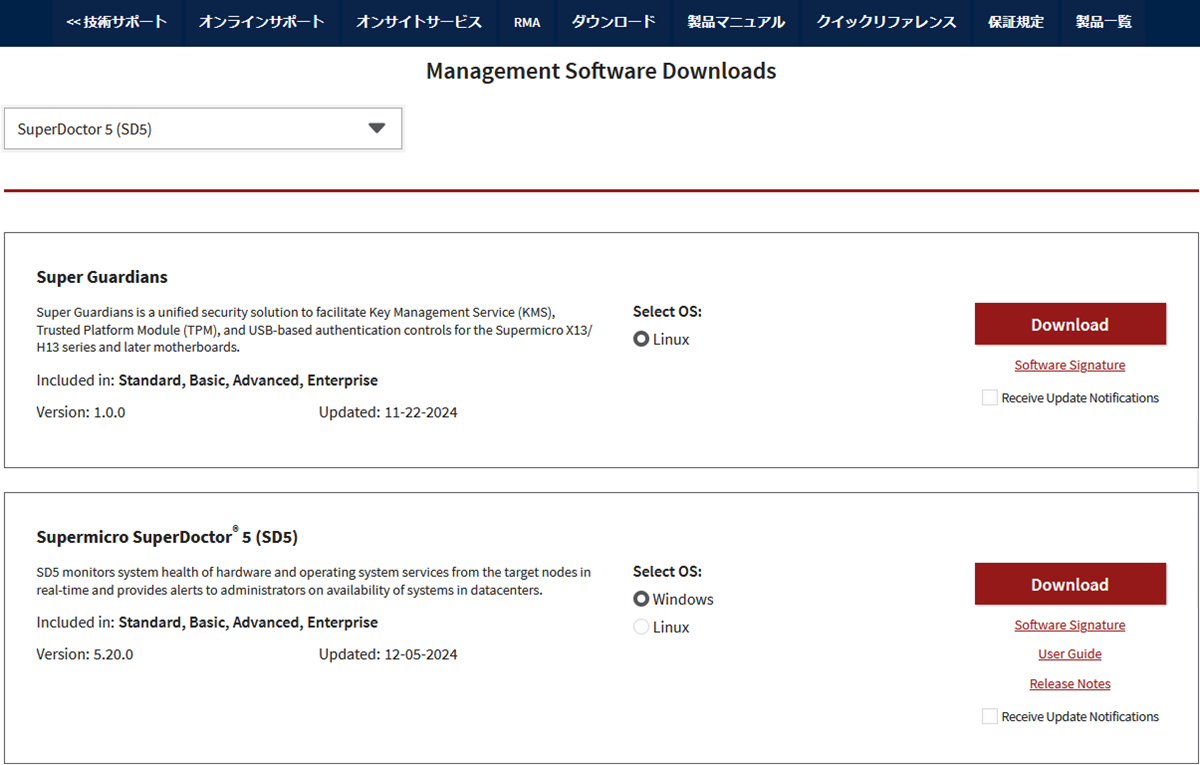Open the SD5 User Guide link

[x=1070, y=654]
